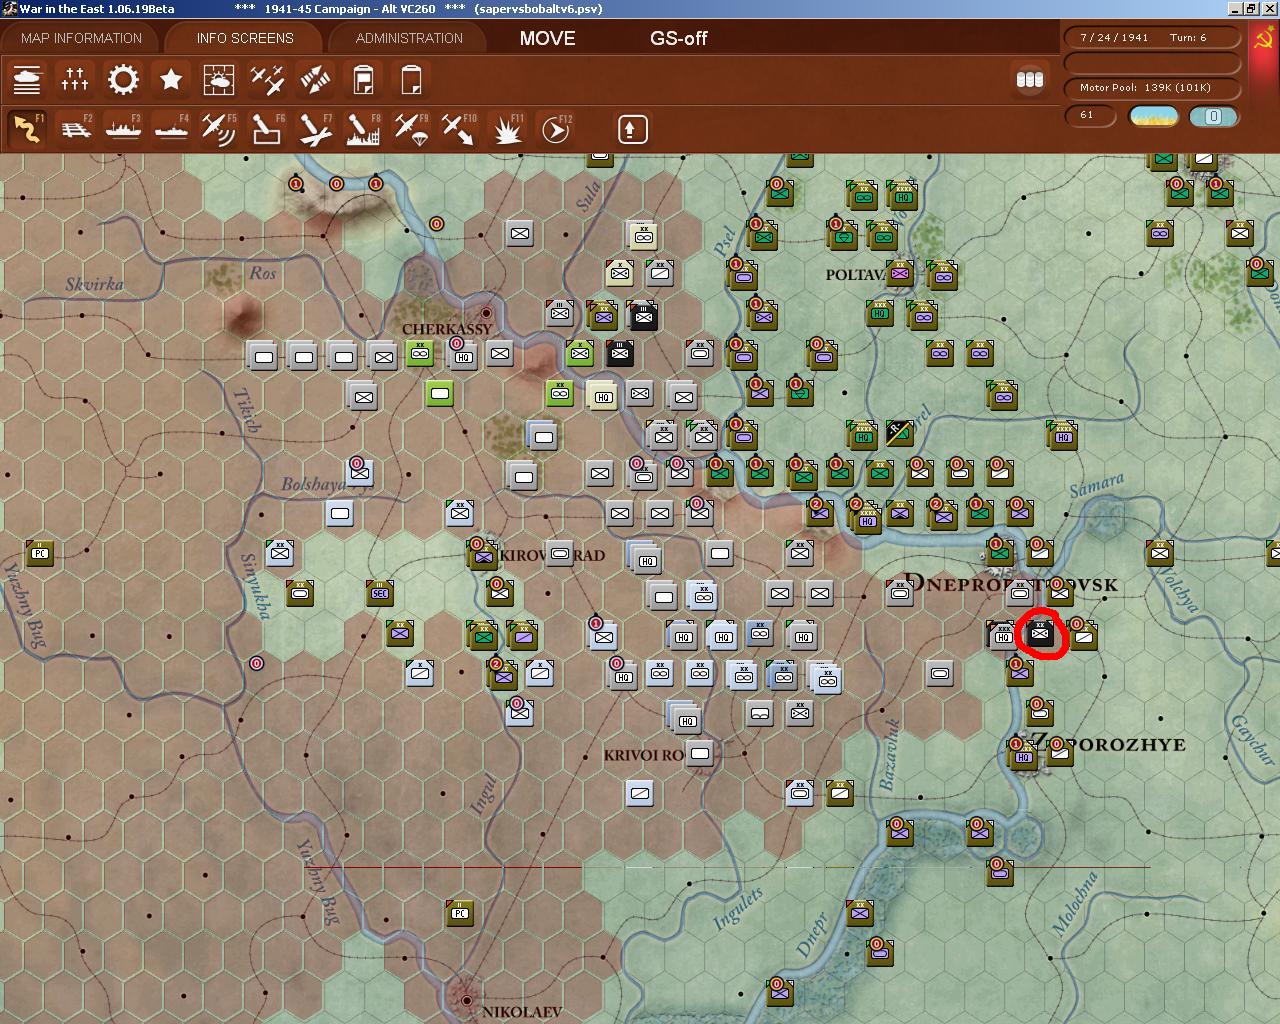Image resolution: width=1280 pixels, height=1024 pixels.
Task: Select F5 Air Recon mode icon
Action: [x=219, y=129]
